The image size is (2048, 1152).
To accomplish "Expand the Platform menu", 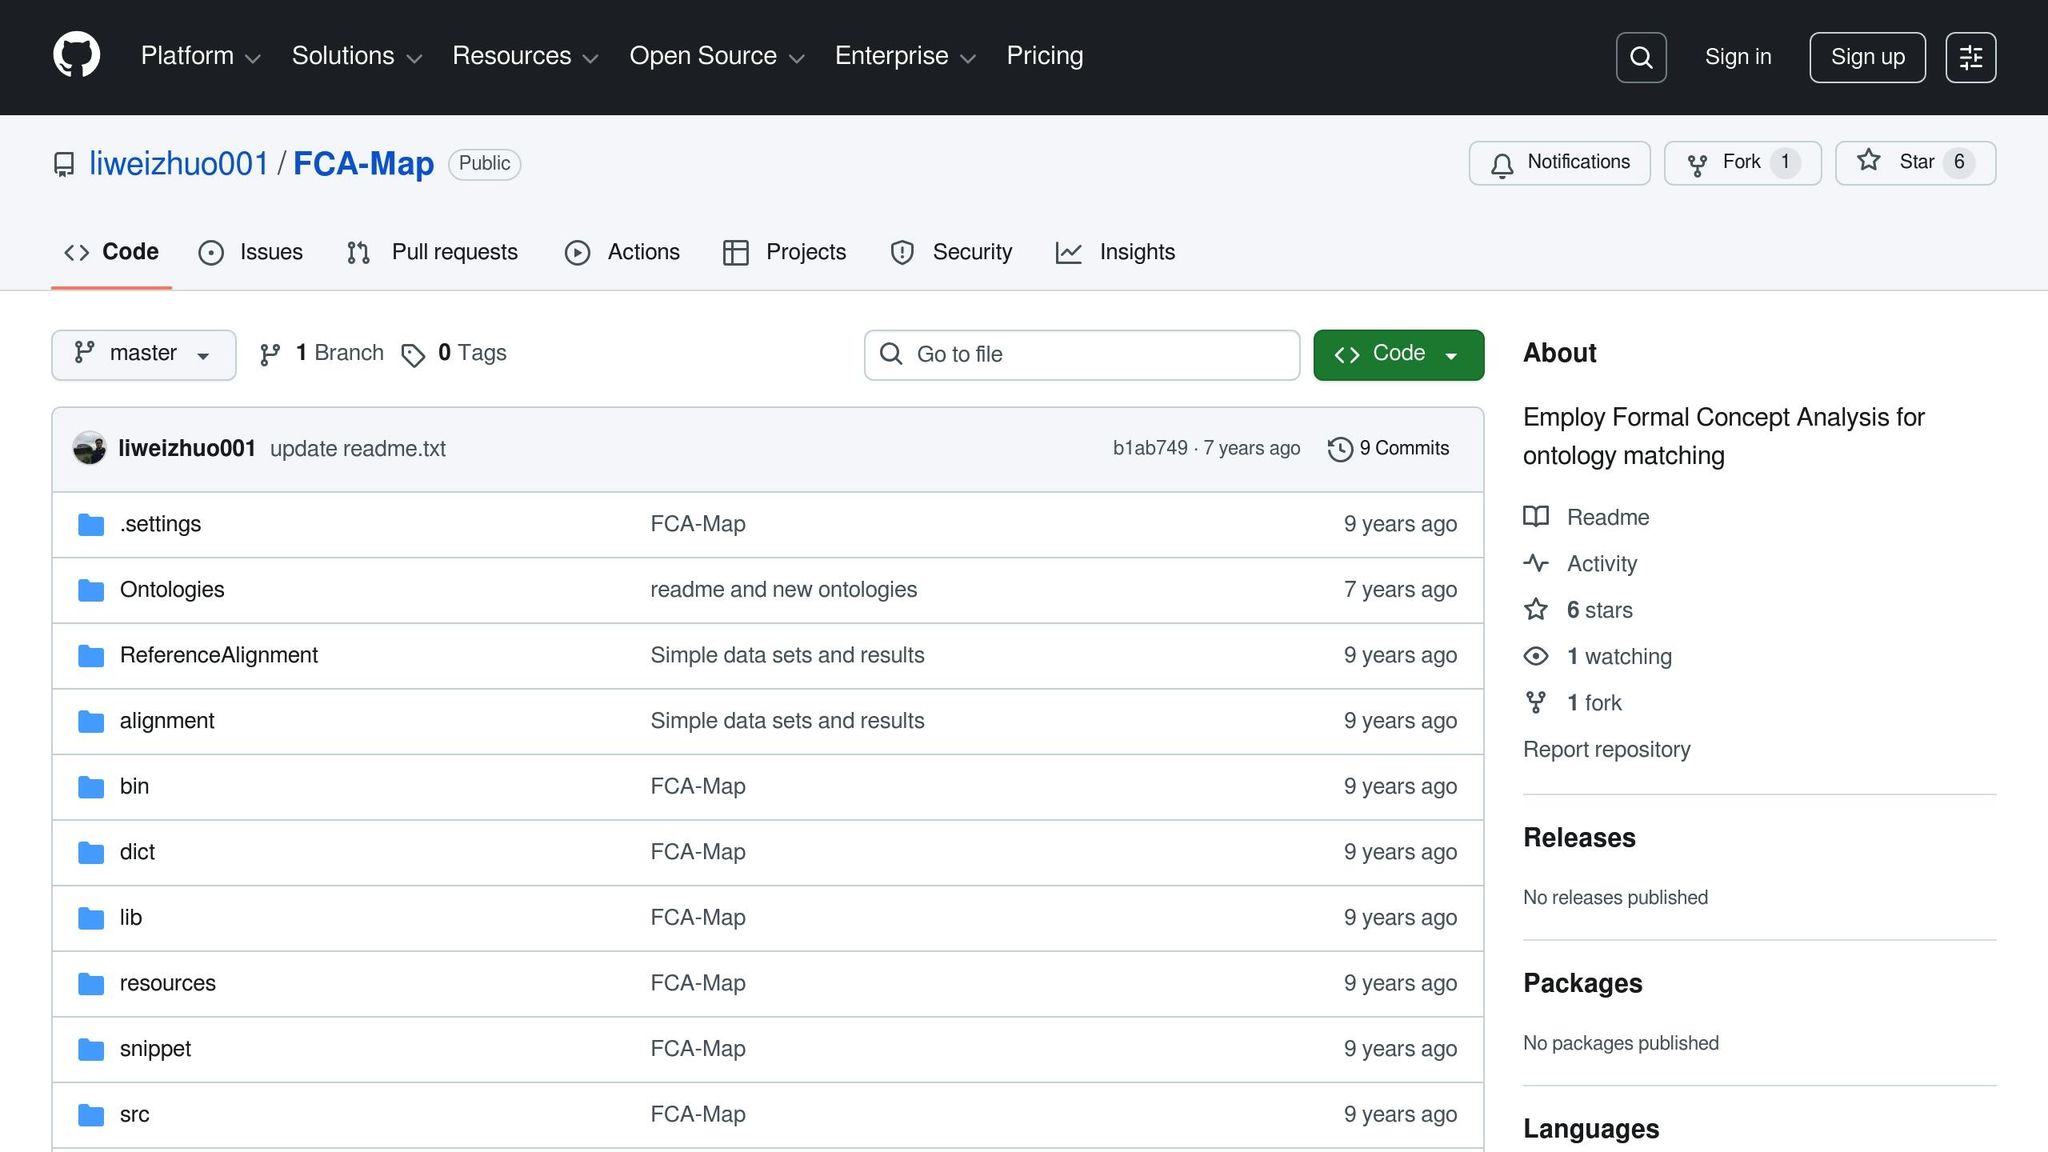I will (x=200, y=56).
